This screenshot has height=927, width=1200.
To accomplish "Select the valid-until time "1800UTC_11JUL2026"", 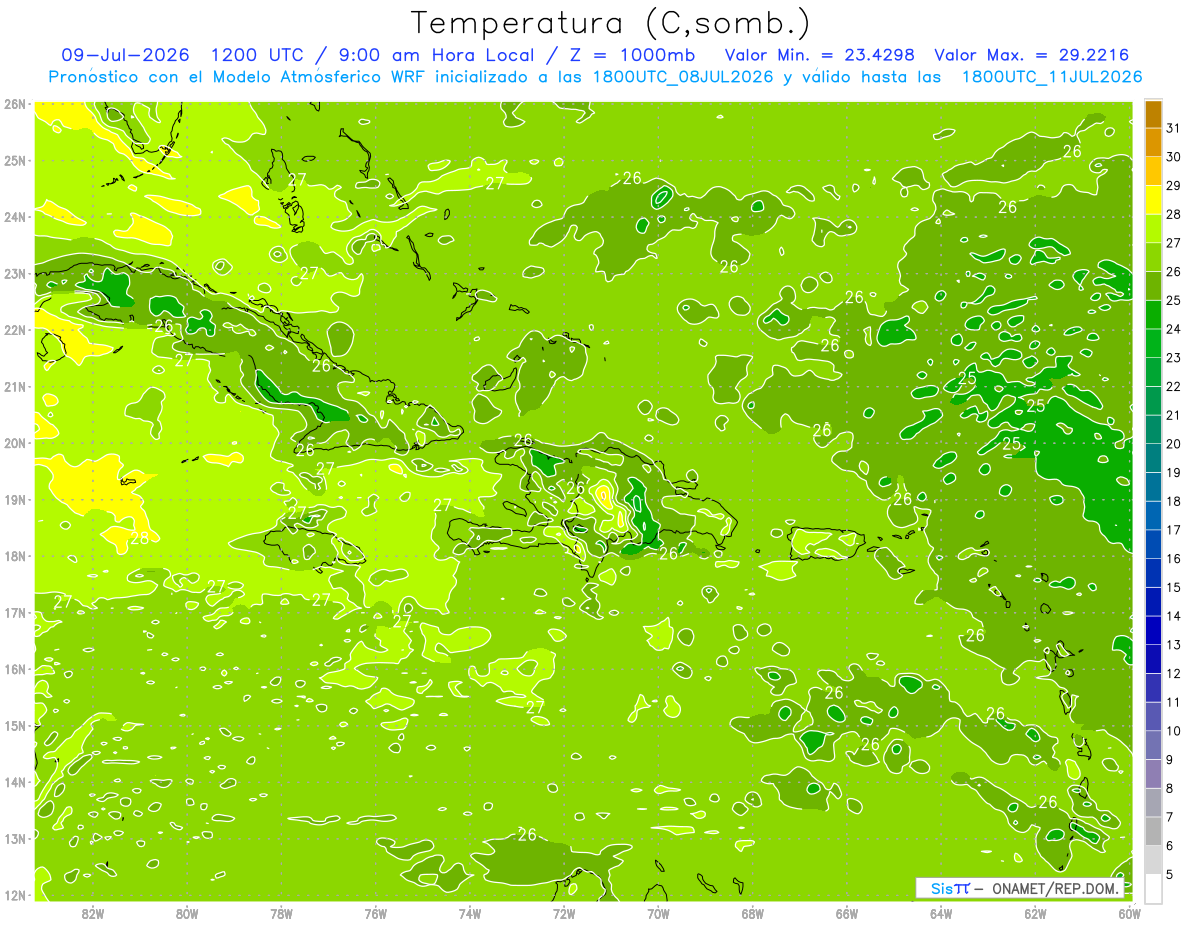I will click(x=1052, y=76).
